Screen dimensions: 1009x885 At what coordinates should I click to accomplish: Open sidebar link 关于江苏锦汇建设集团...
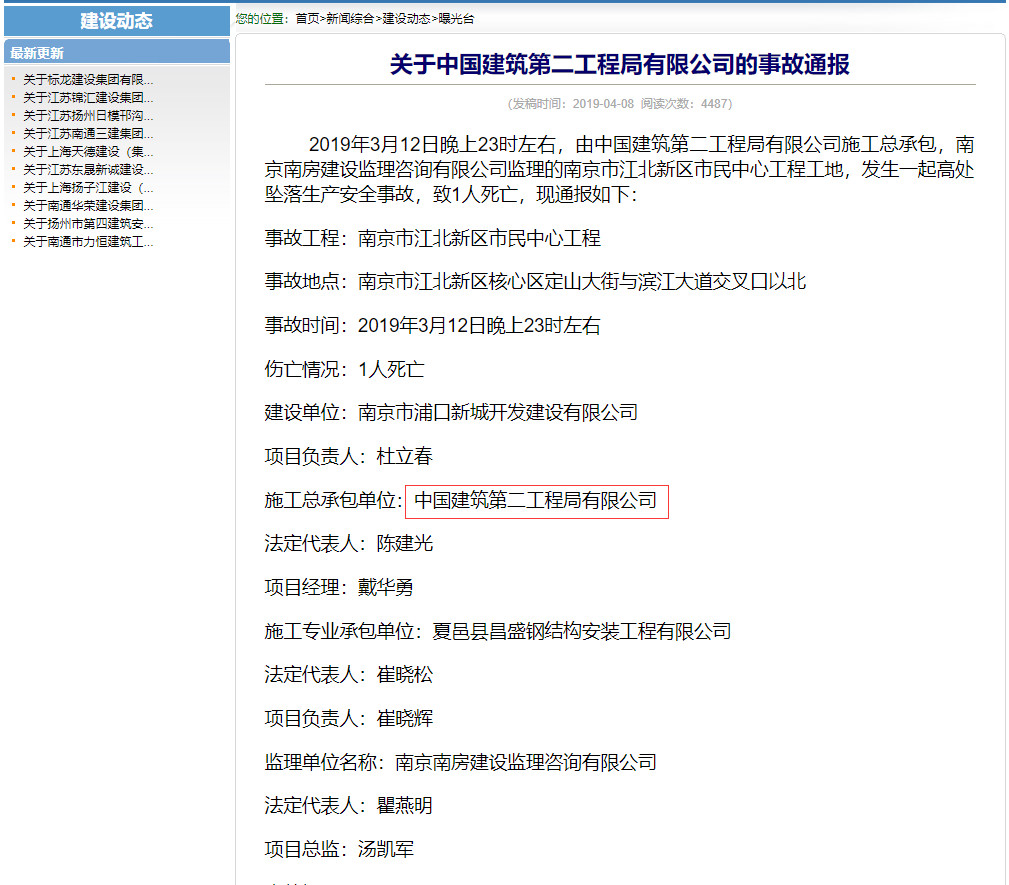click(88, 98)
